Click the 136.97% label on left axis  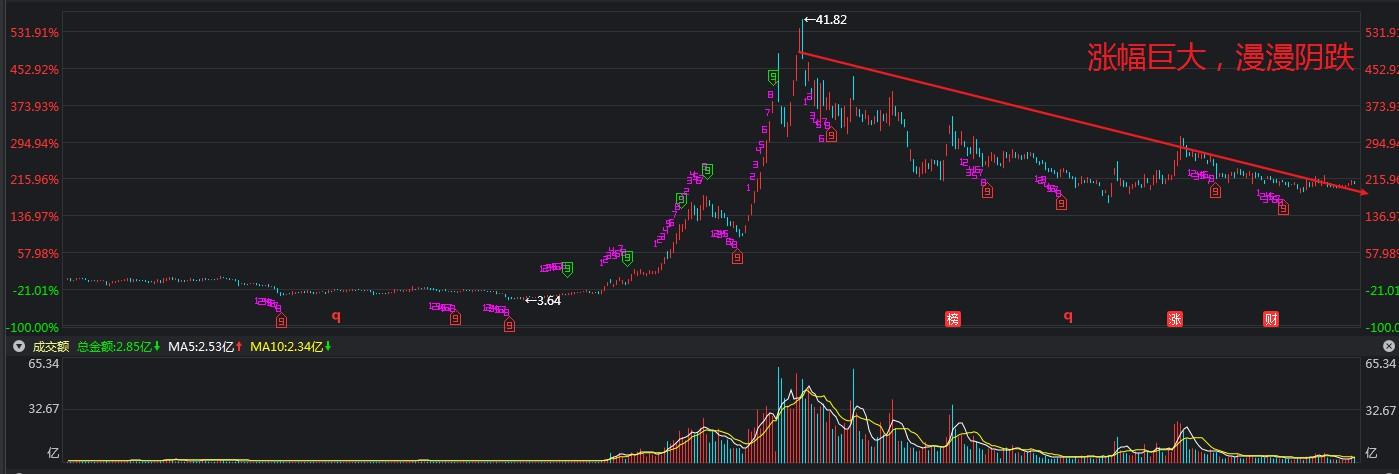pyautogui.click(x=33, y=216)
